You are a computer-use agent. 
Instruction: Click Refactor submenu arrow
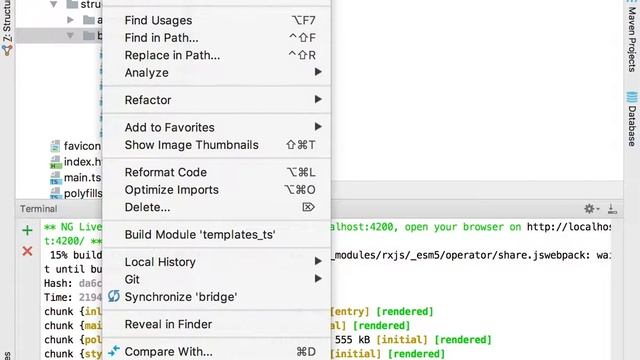coord(318,100)
